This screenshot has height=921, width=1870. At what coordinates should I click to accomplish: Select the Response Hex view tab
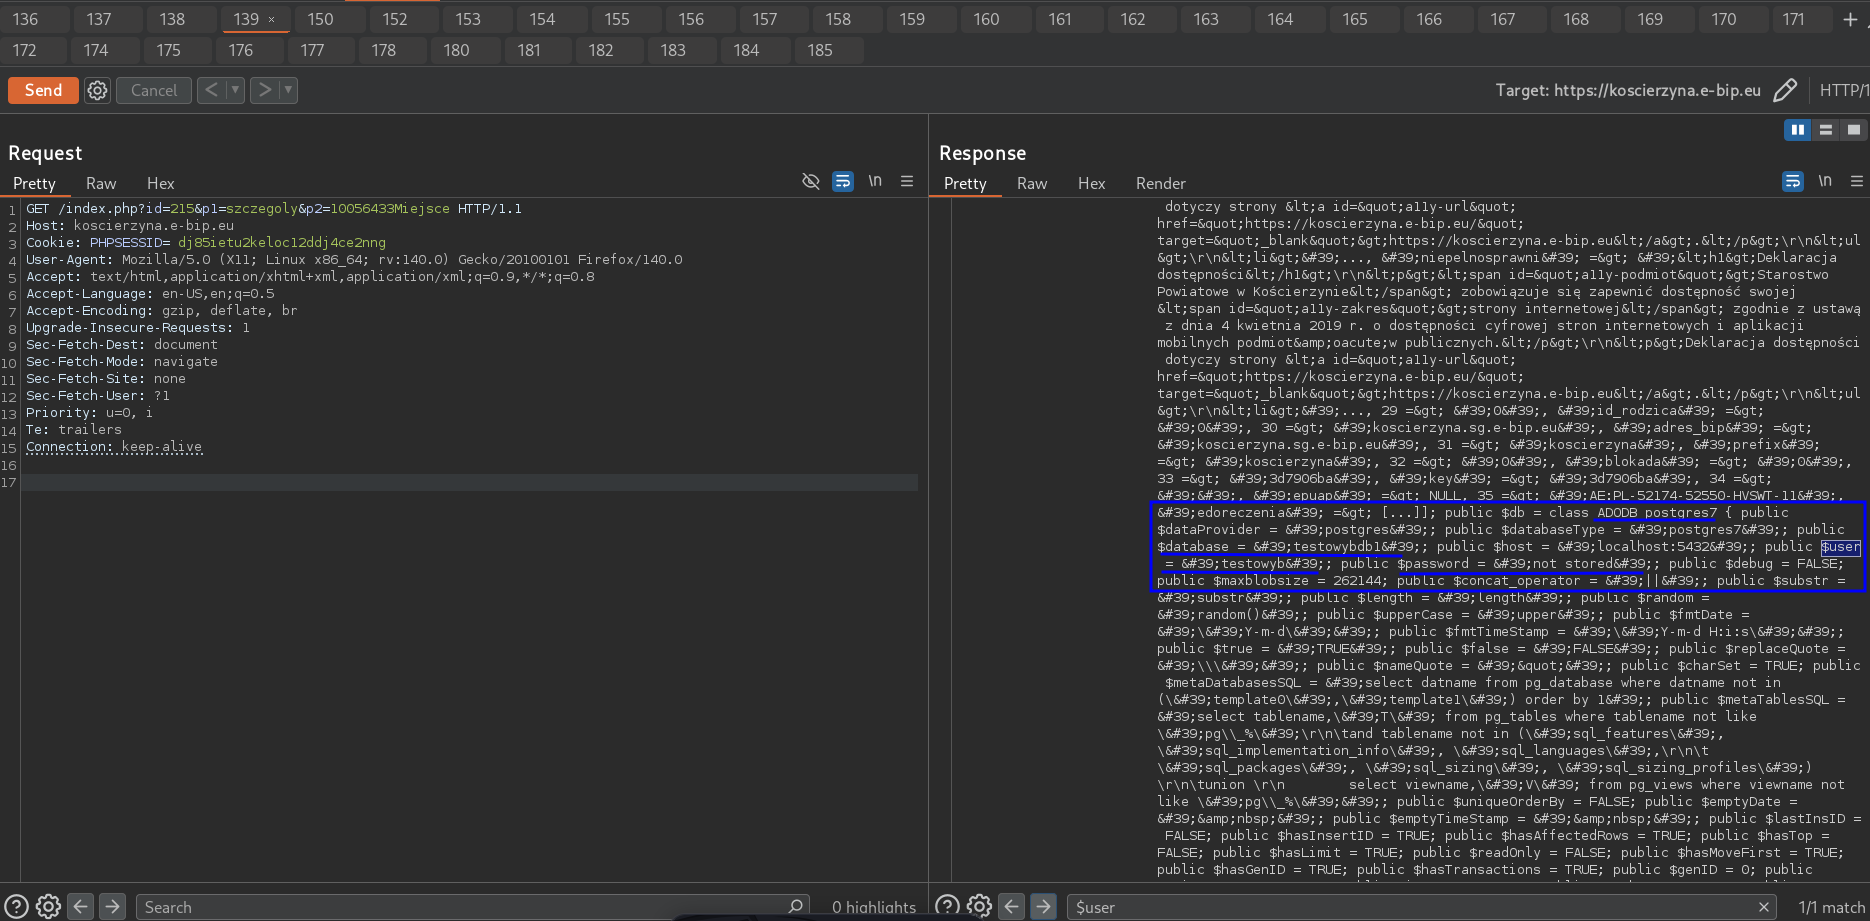coord(1091,183)
